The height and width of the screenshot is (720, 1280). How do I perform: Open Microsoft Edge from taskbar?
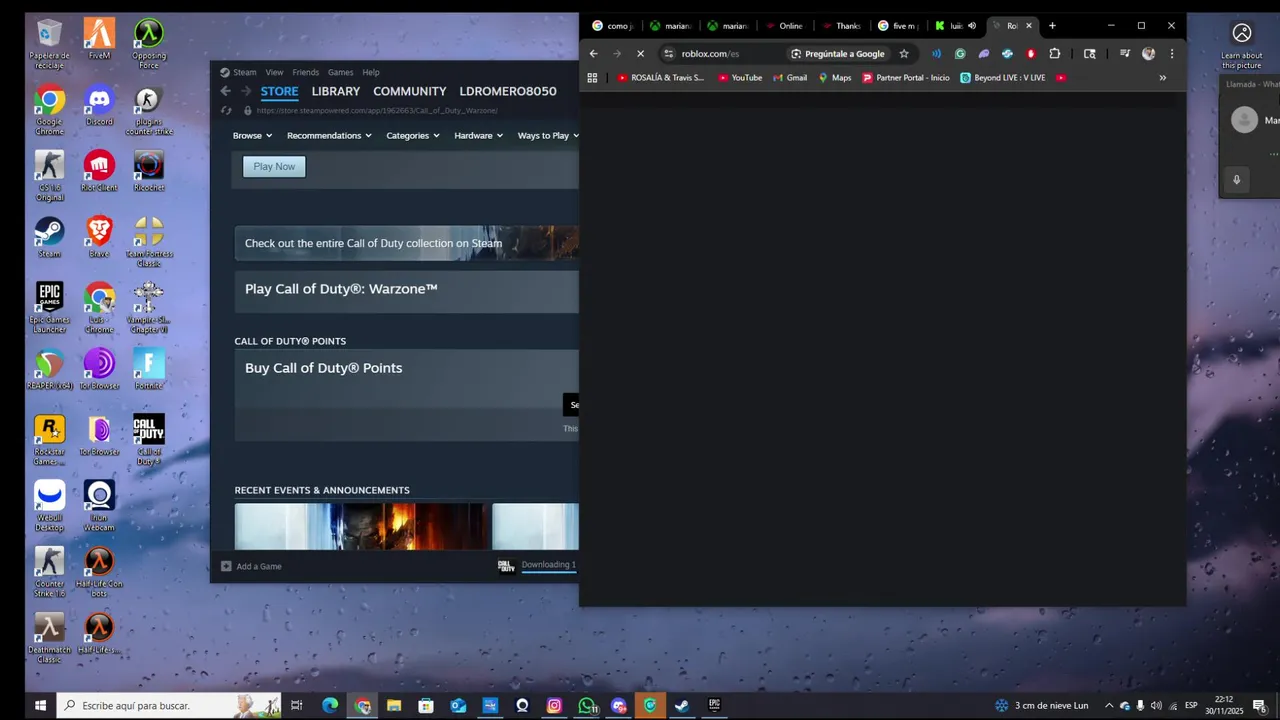(x=330, y=706)
